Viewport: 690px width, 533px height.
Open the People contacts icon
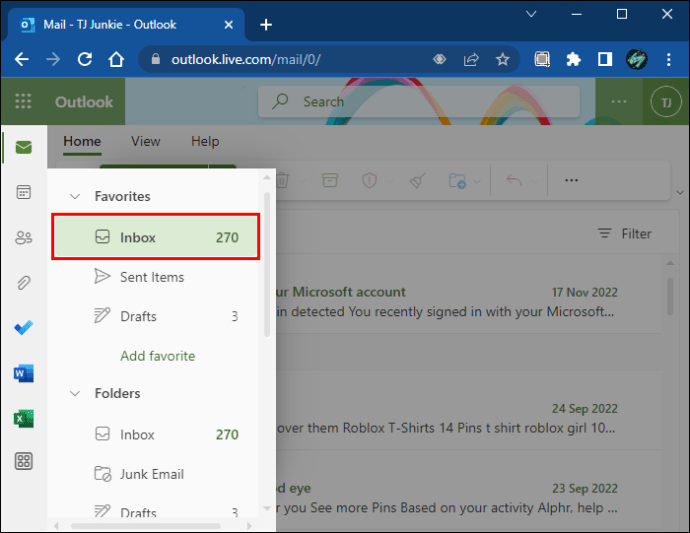pyautogui.click(x=23, y=238)
